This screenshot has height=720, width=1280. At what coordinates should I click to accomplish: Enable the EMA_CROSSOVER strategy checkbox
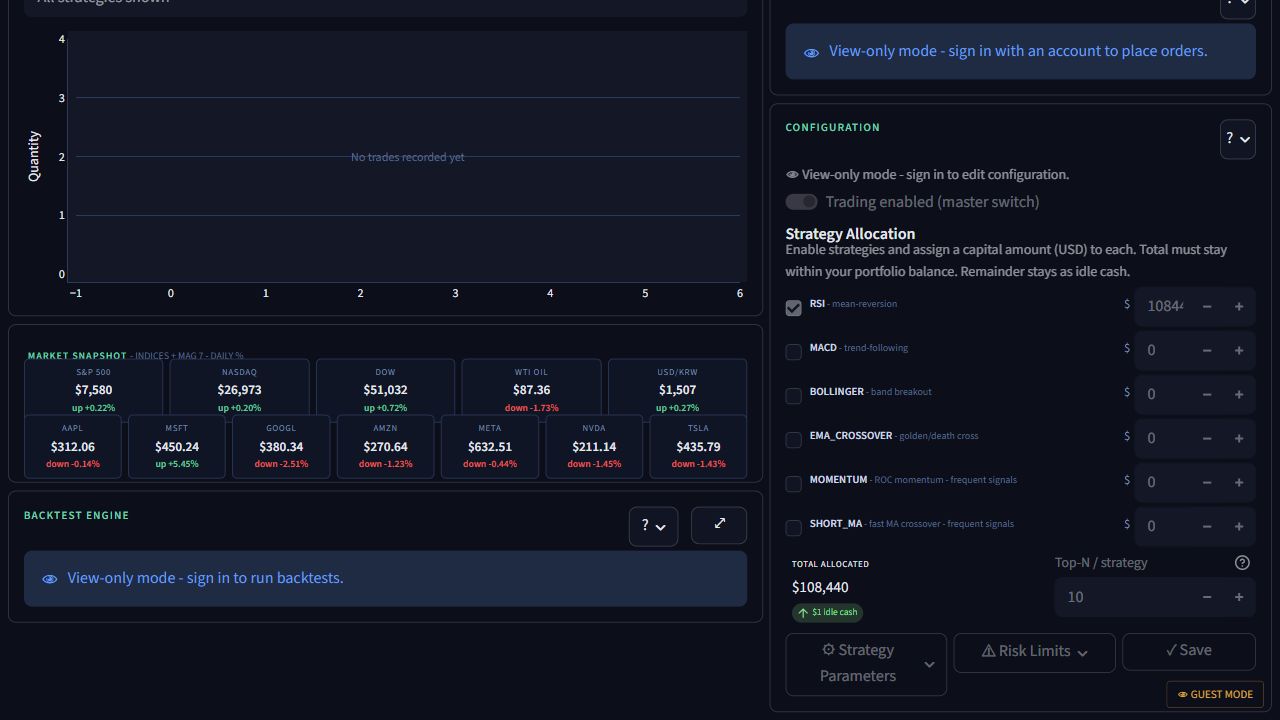click(x=794, y=440)
